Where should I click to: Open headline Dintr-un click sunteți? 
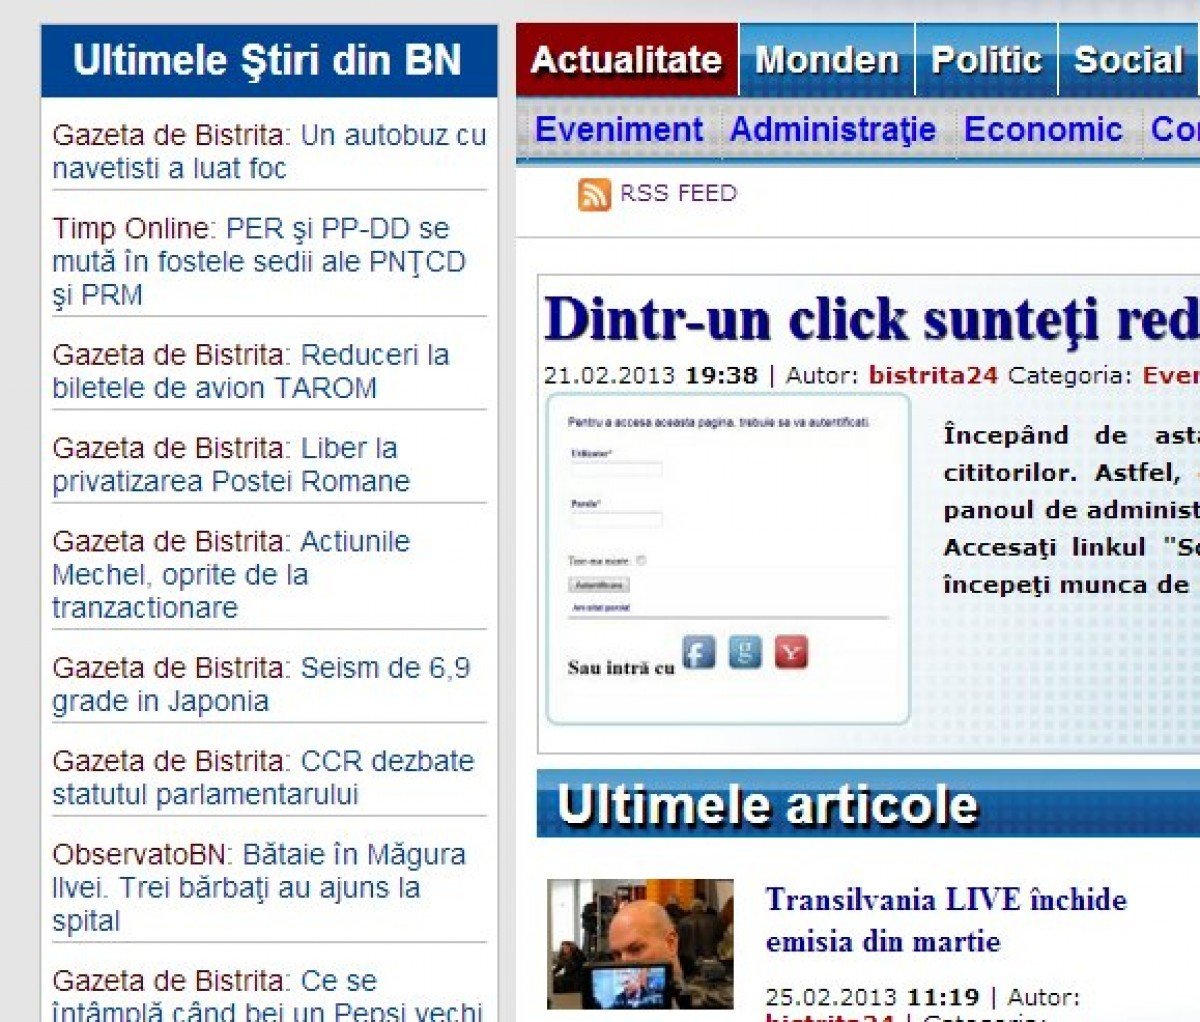pyautogui.click(x=870, y=320)
